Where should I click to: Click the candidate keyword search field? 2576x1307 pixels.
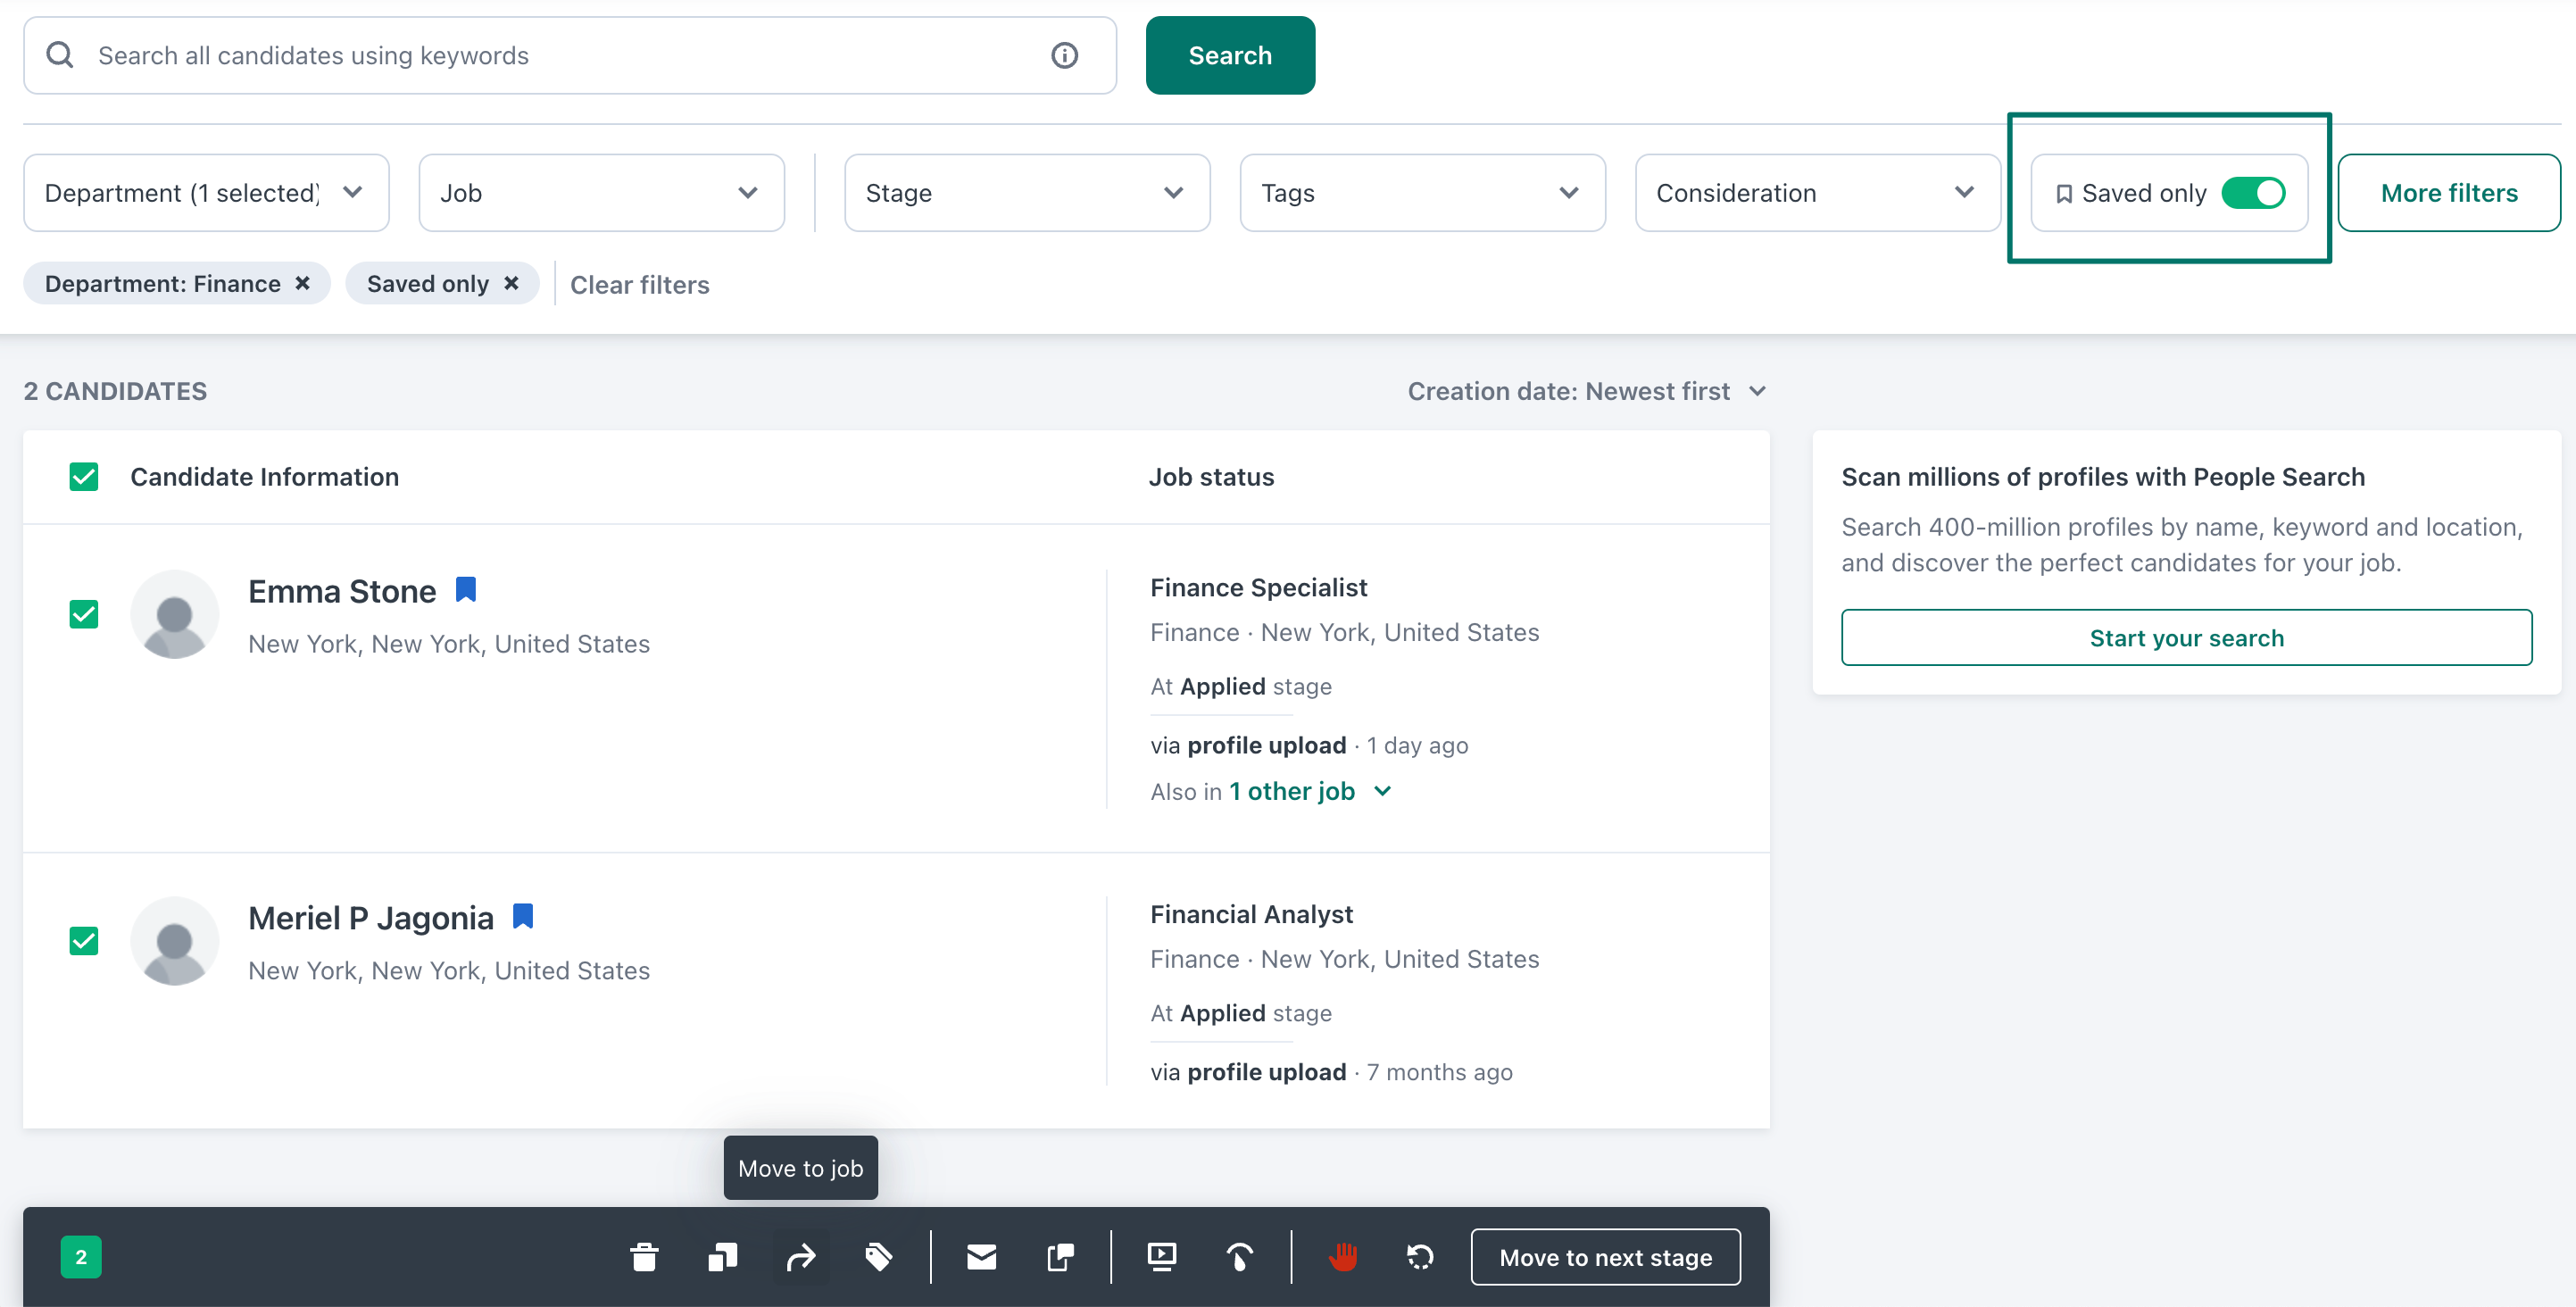(560, 56)
